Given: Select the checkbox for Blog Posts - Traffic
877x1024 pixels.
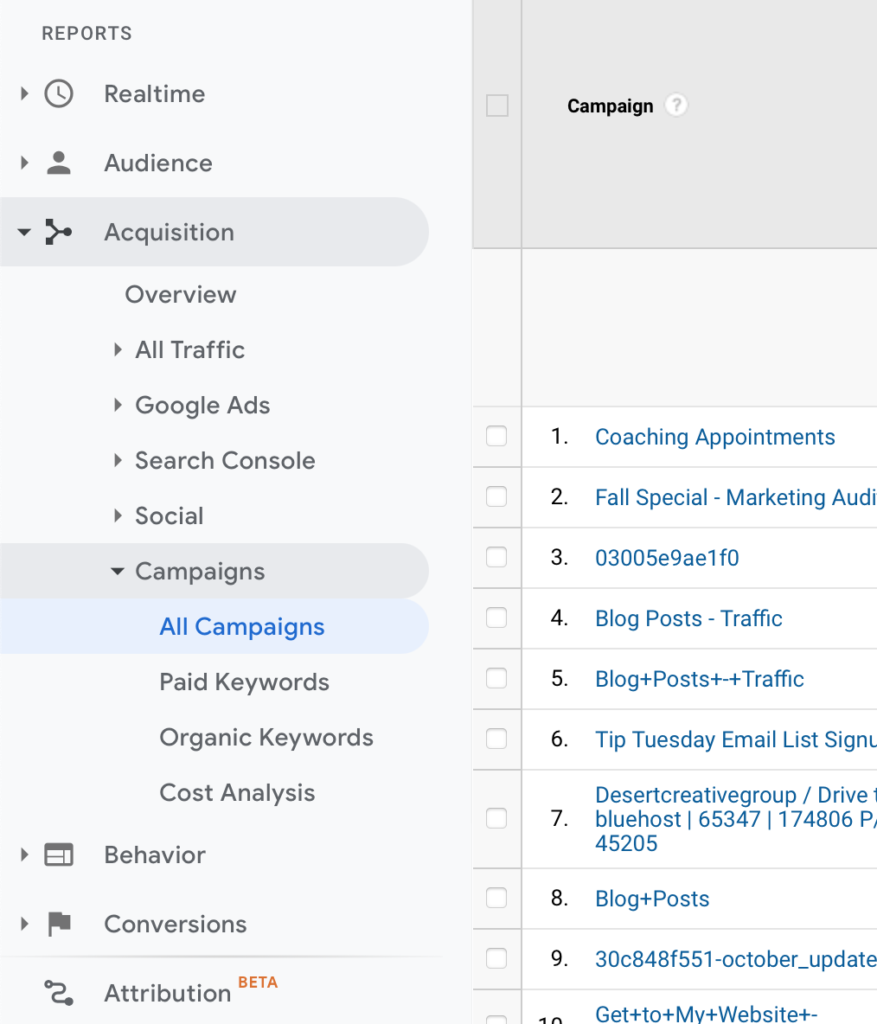Looking at the screenshot, I should tap(497, 618).
